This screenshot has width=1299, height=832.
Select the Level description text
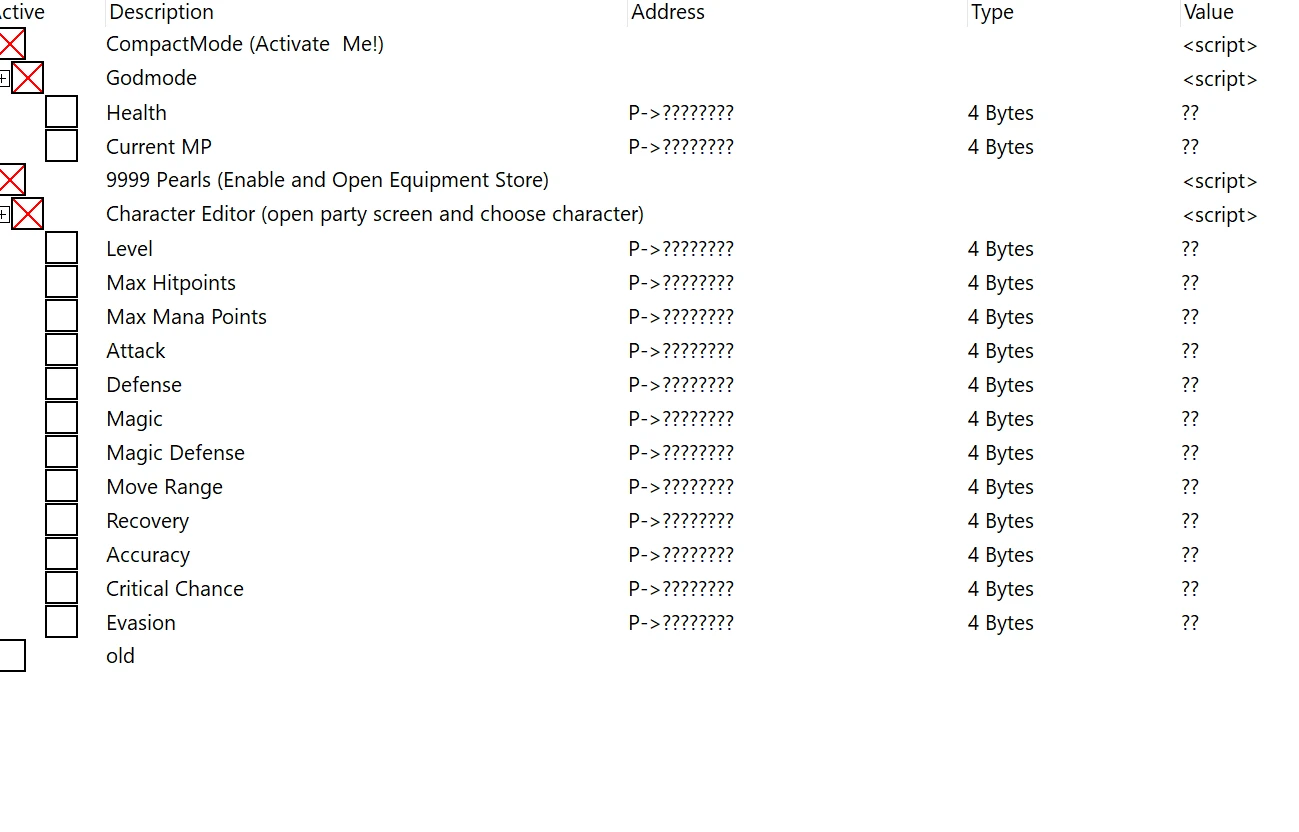[129, 248]
